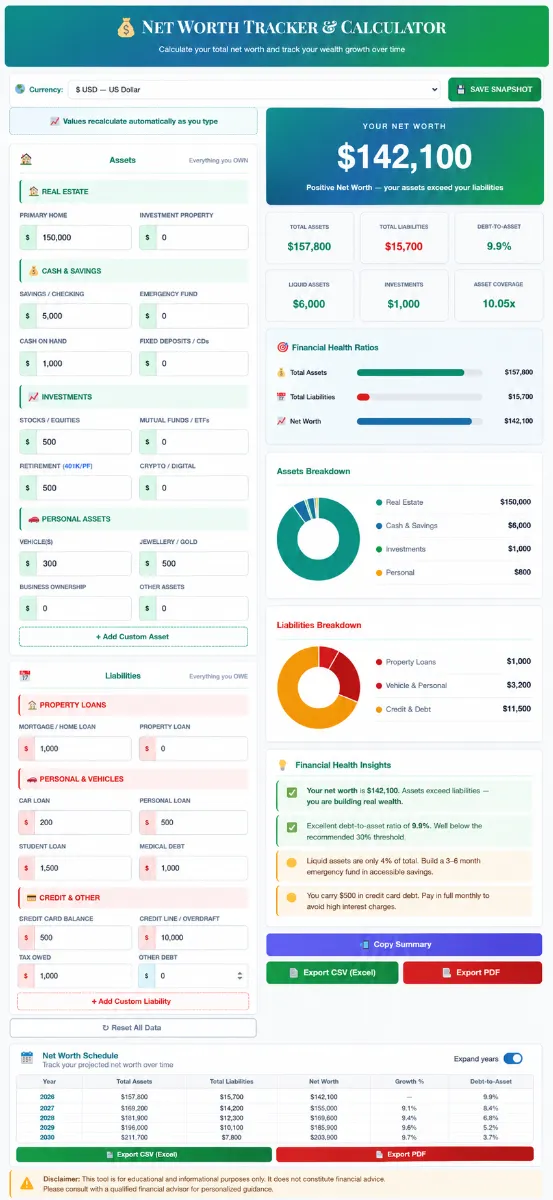The height and width of the screenshot is (1200, 553).
Task: Toggle the Expand years switch
Action: (513, 1058)
